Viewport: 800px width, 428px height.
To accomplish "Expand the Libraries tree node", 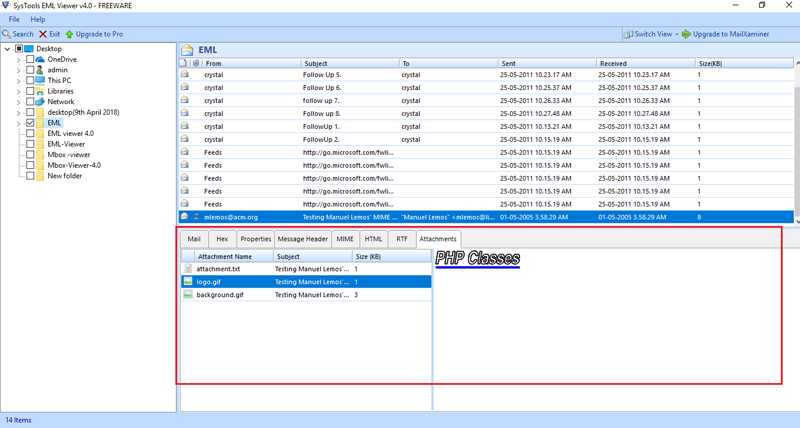I will click(18, 91).
